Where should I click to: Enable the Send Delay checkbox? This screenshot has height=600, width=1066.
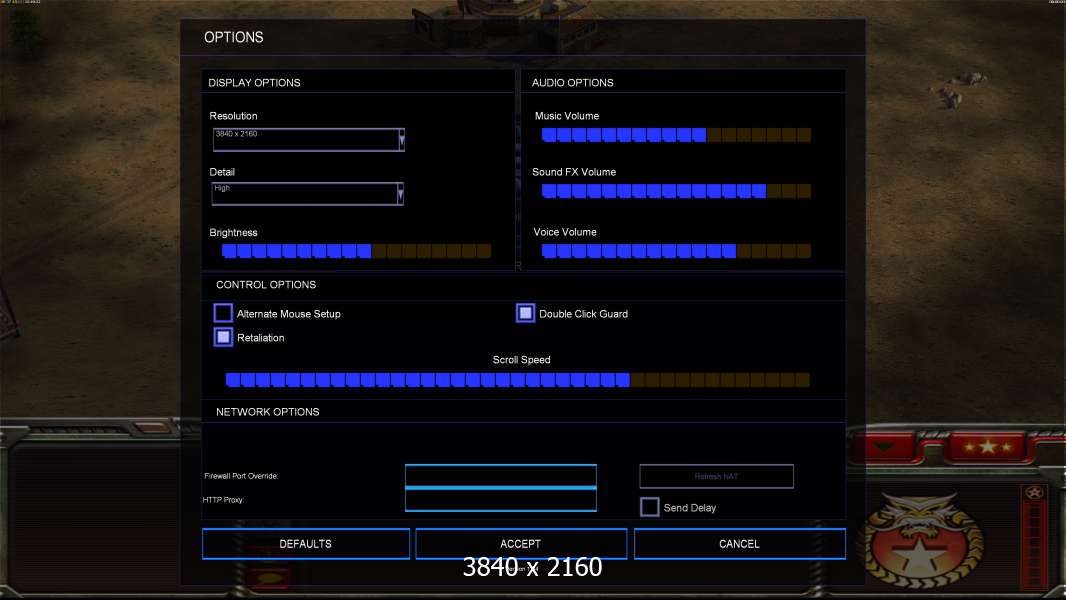pos(649,507)
